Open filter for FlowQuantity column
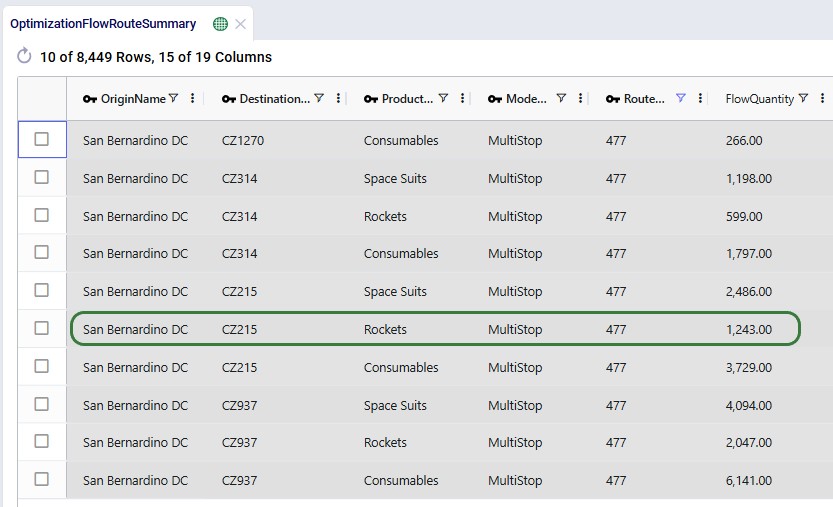833x507 pixels. coord(803,98)
